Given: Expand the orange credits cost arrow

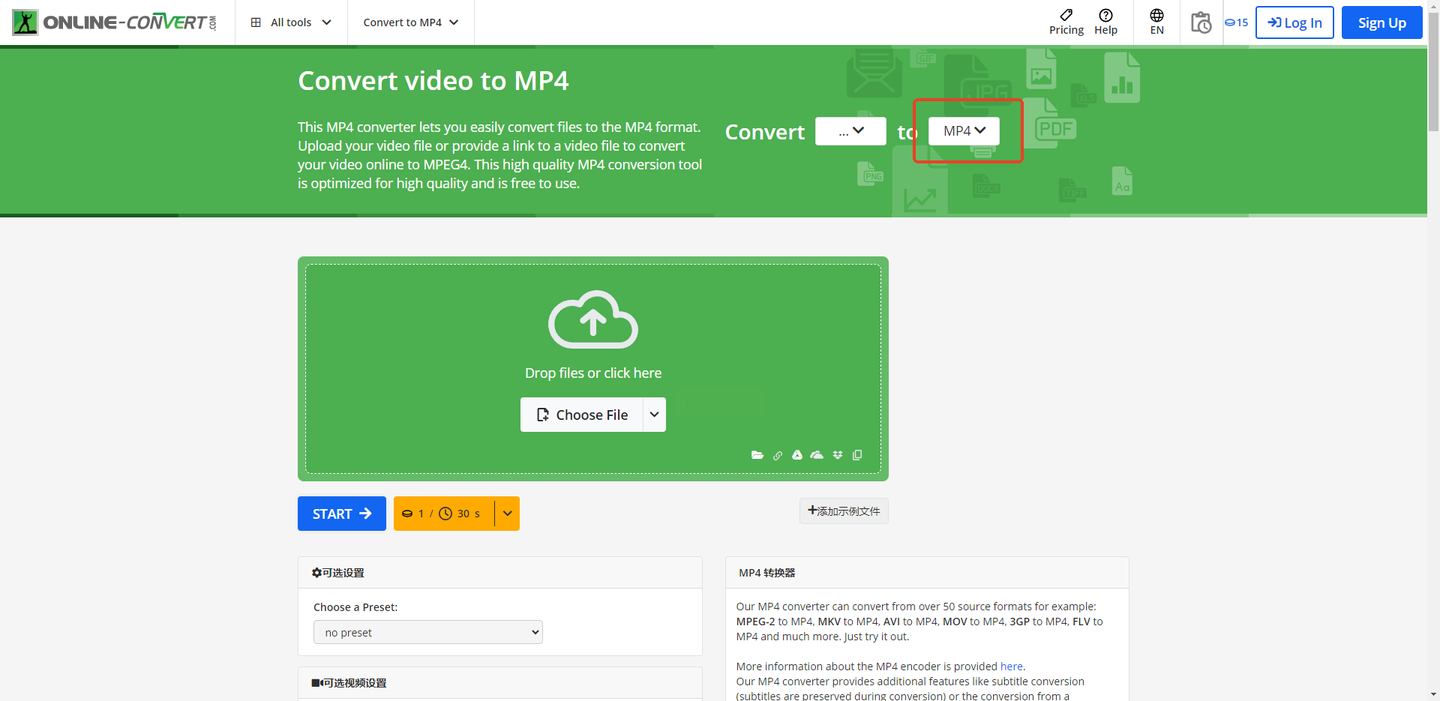Looking at the screenshot, I should (x=507, y=514).
